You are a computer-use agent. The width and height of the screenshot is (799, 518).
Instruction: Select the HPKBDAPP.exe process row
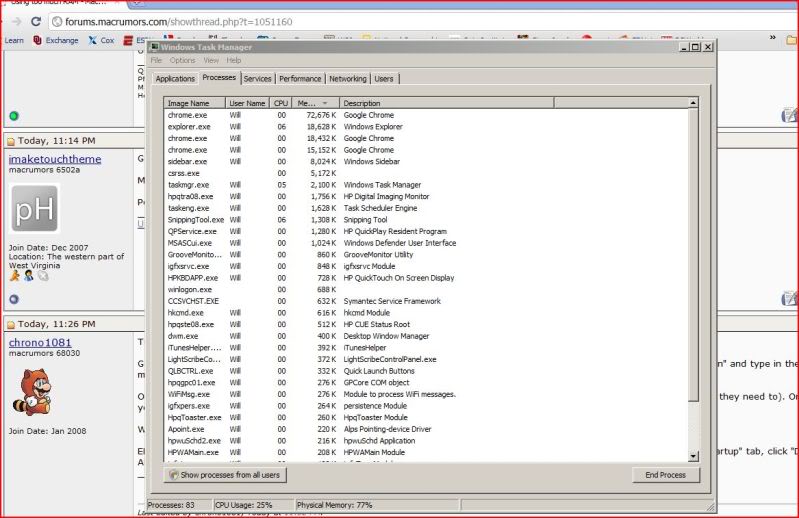pos(426,278)
